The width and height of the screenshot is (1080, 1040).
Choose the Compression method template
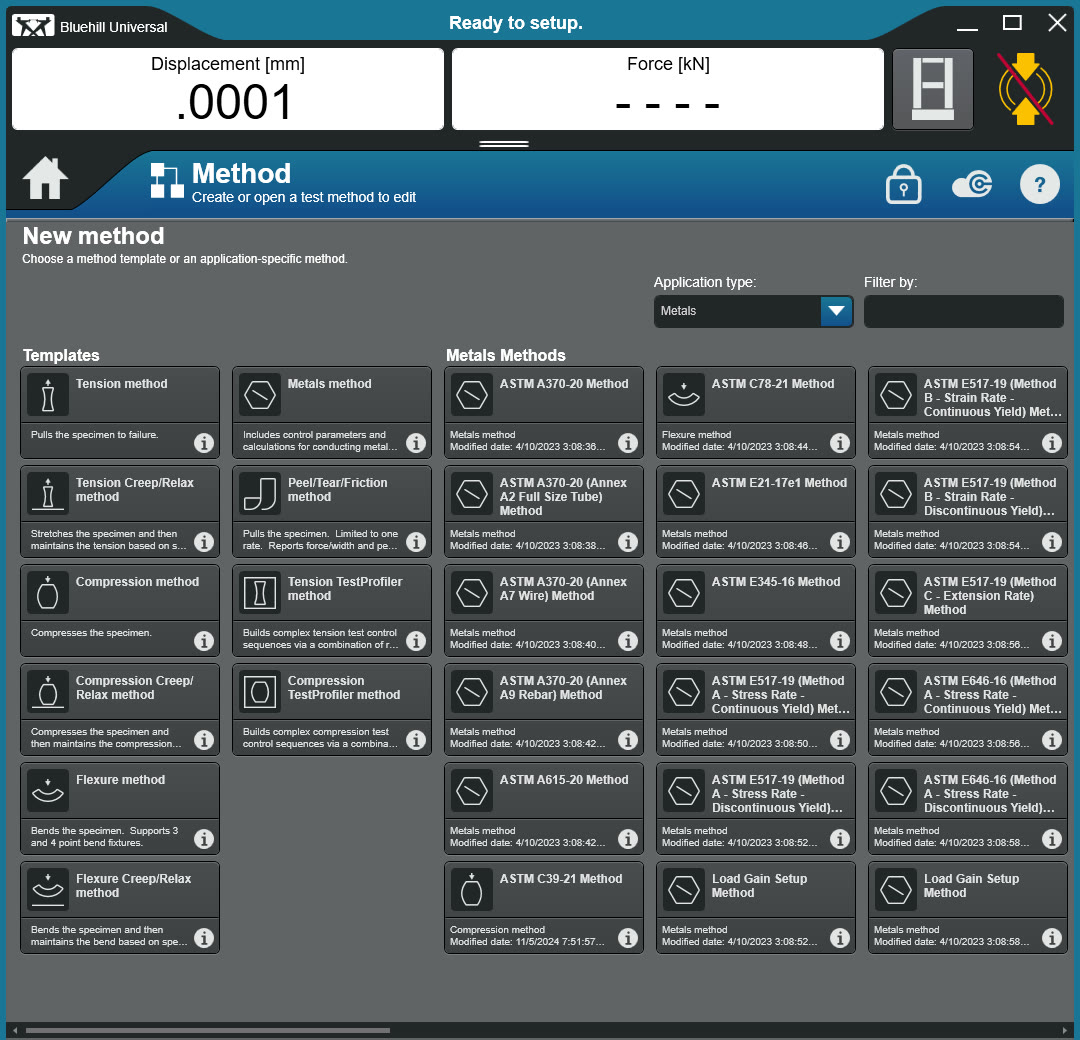(x=120, y=611)
